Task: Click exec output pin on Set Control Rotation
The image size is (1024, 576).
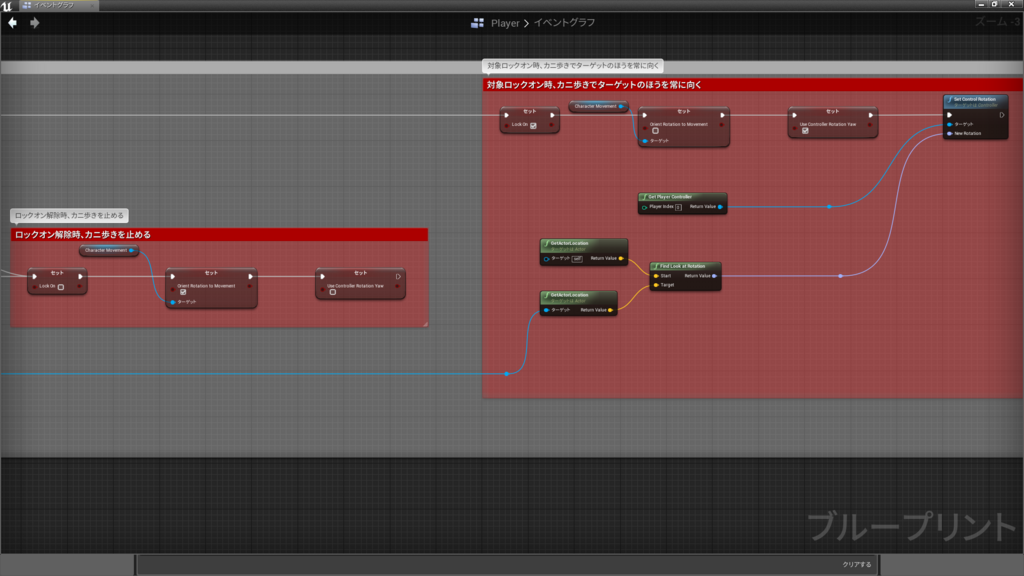Action: click(1002, 115)
